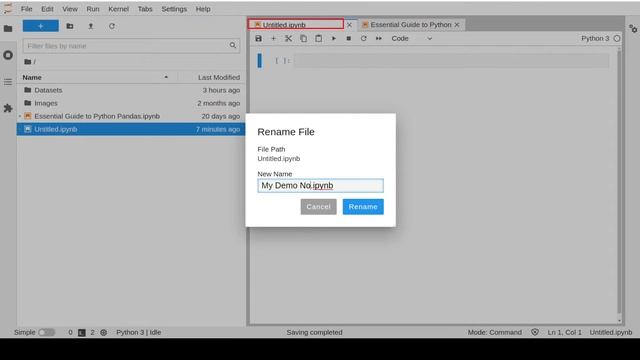
Task: Click the empty notebook code cell
Action: point(451,60)
